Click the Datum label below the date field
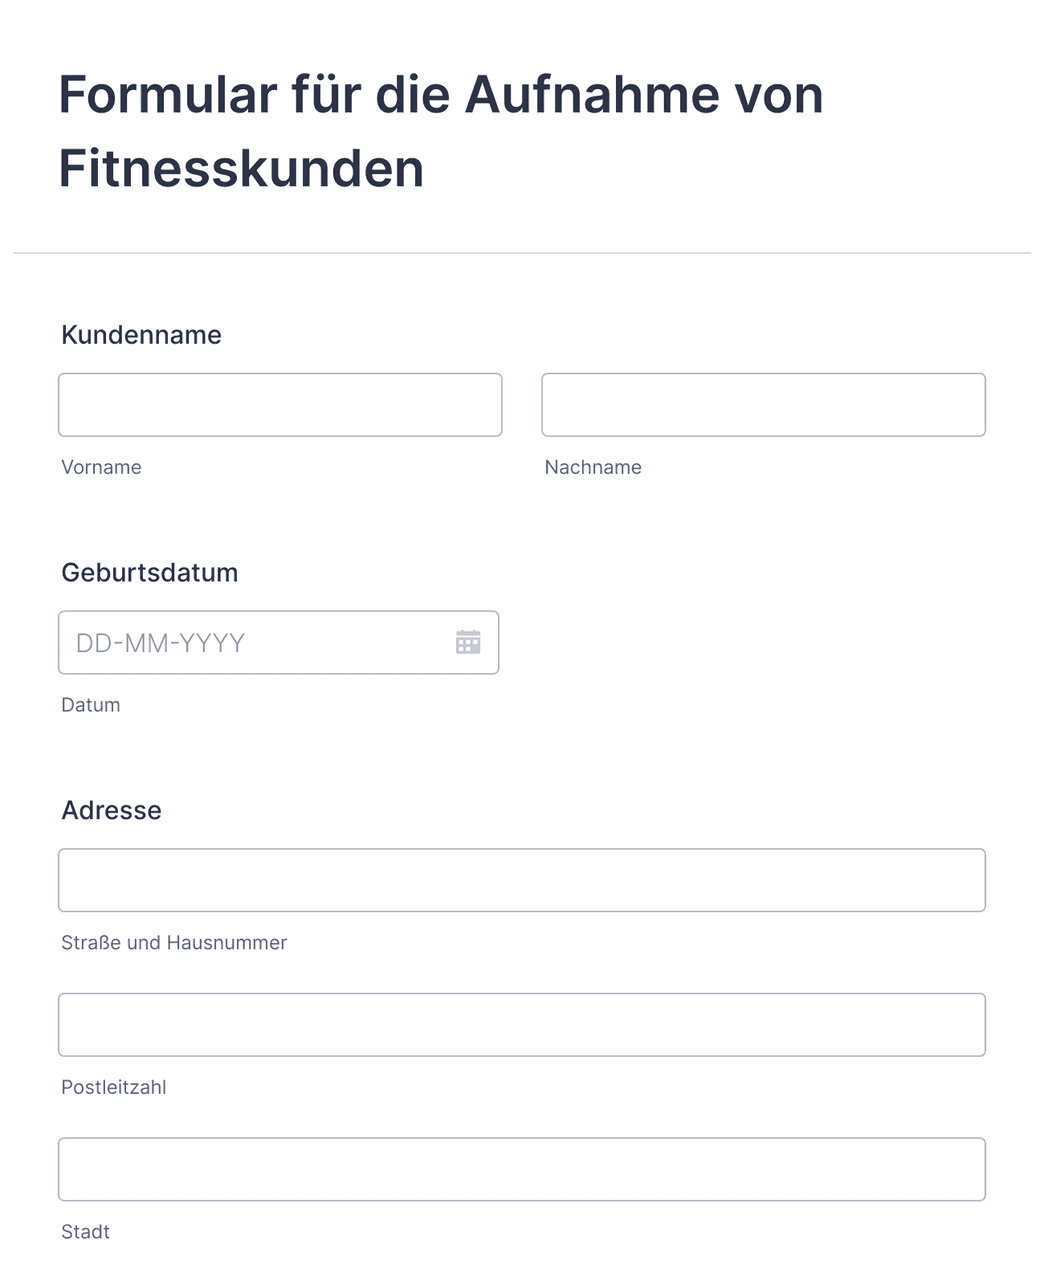This screenshot has height=1285, width=1044. point(90,704)
